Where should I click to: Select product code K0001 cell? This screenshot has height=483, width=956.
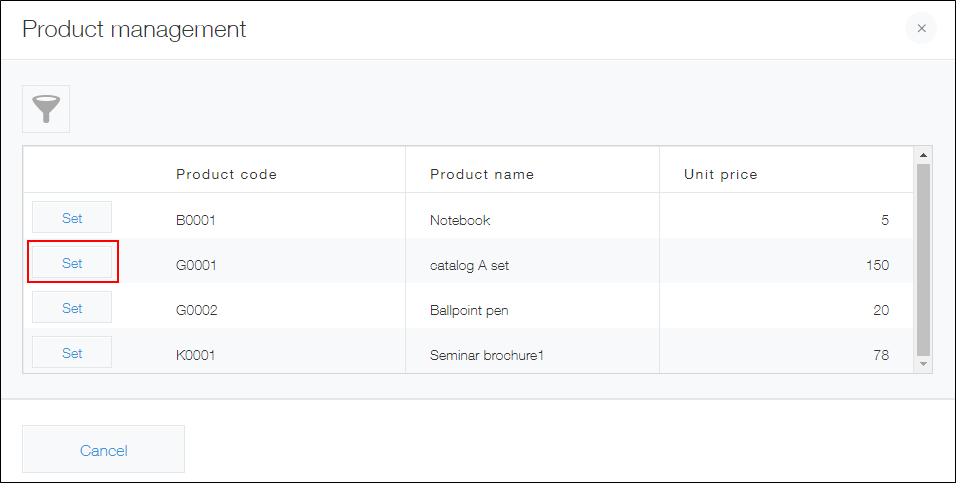point(196,355)
